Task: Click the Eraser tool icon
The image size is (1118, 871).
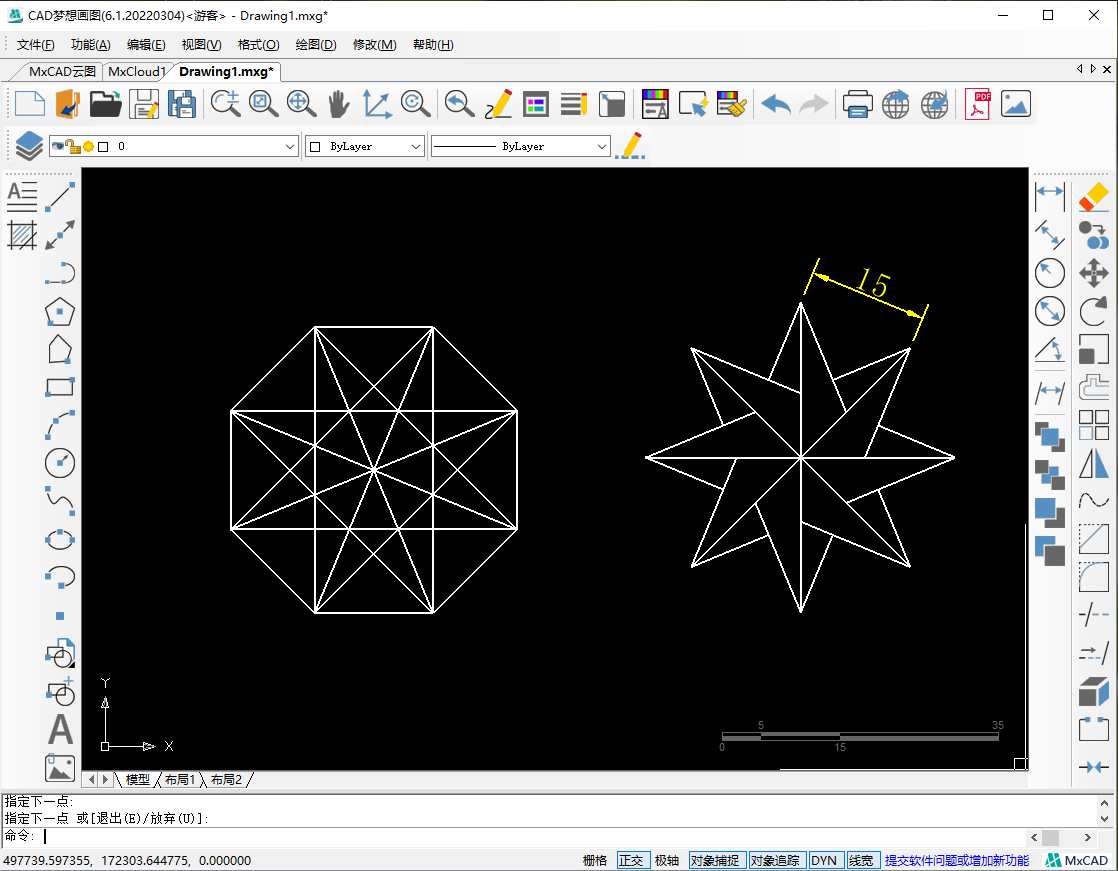Action: point(1094,197)
